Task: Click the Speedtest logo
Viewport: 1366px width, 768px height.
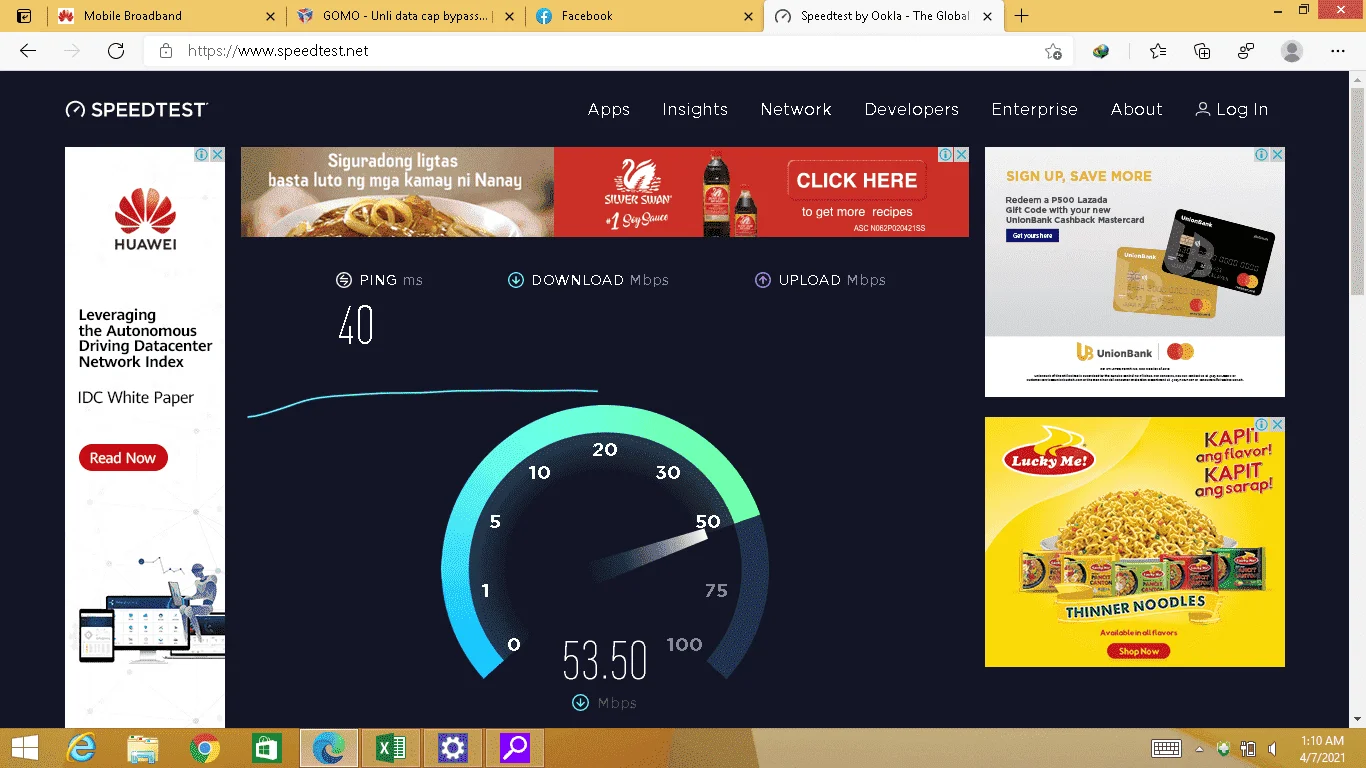Action: [137, 109]
